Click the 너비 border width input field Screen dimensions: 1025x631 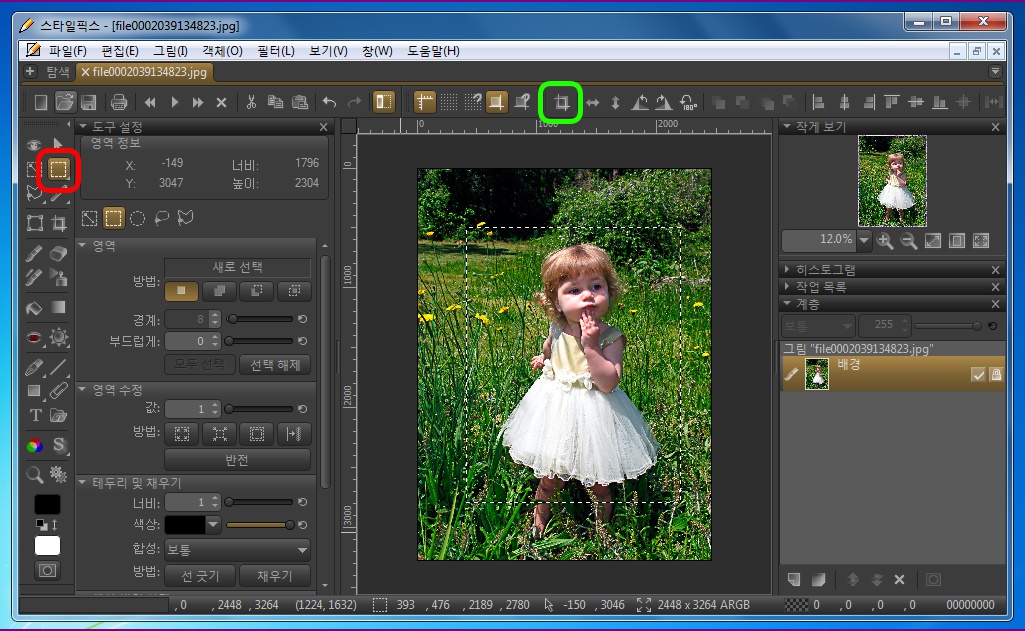(187, 502)
